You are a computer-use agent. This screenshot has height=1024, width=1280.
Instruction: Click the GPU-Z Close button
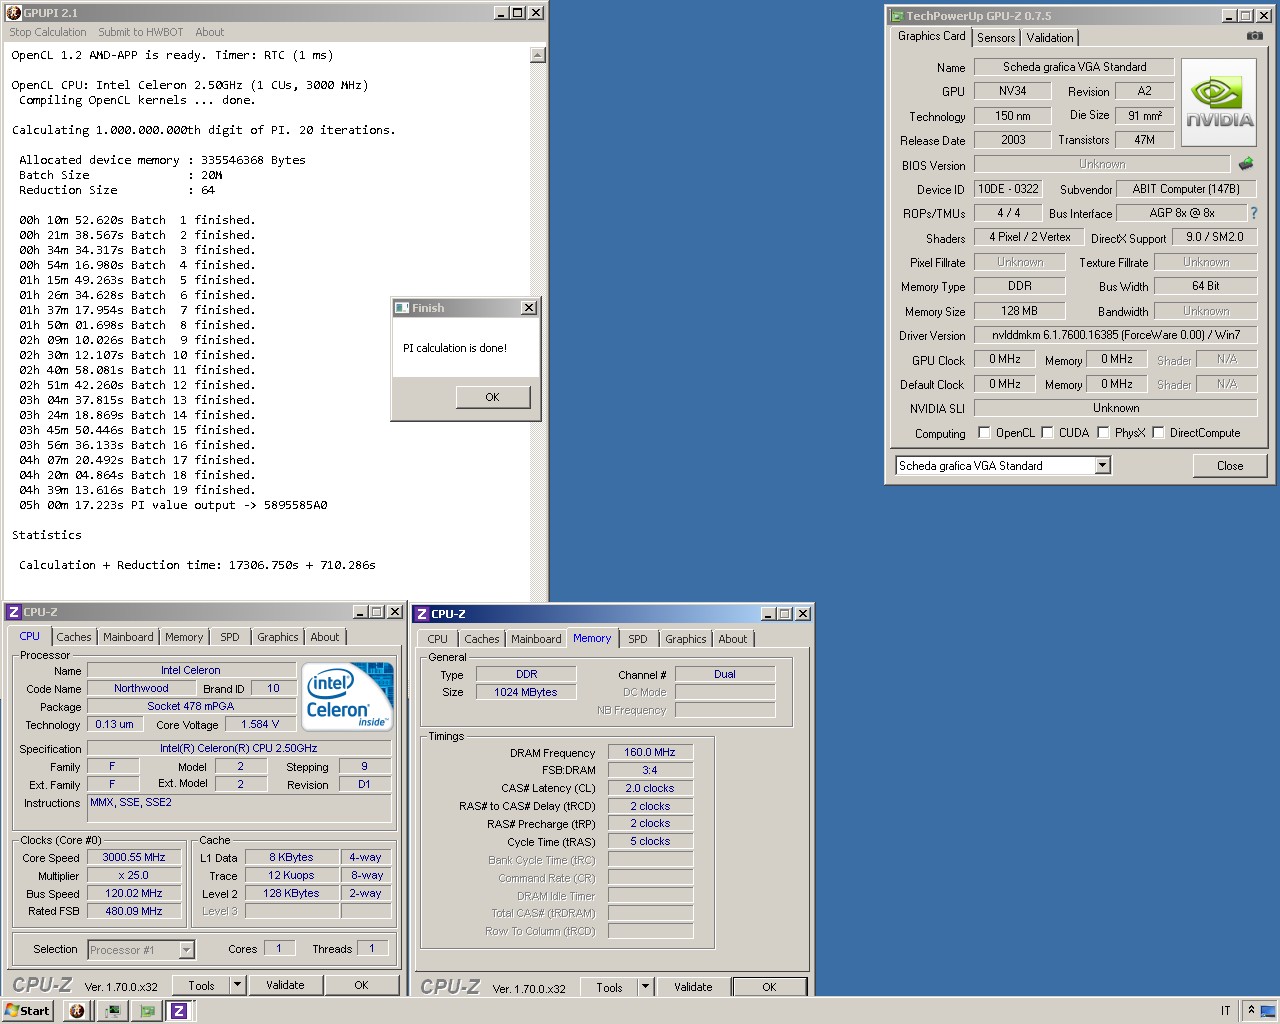point(1230,466)
